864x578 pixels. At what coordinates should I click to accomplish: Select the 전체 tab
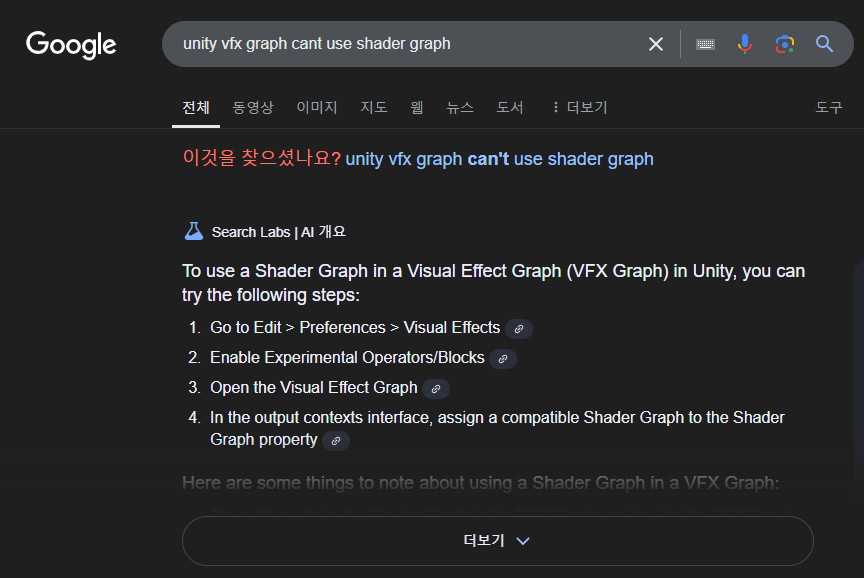tap(196, 107)
